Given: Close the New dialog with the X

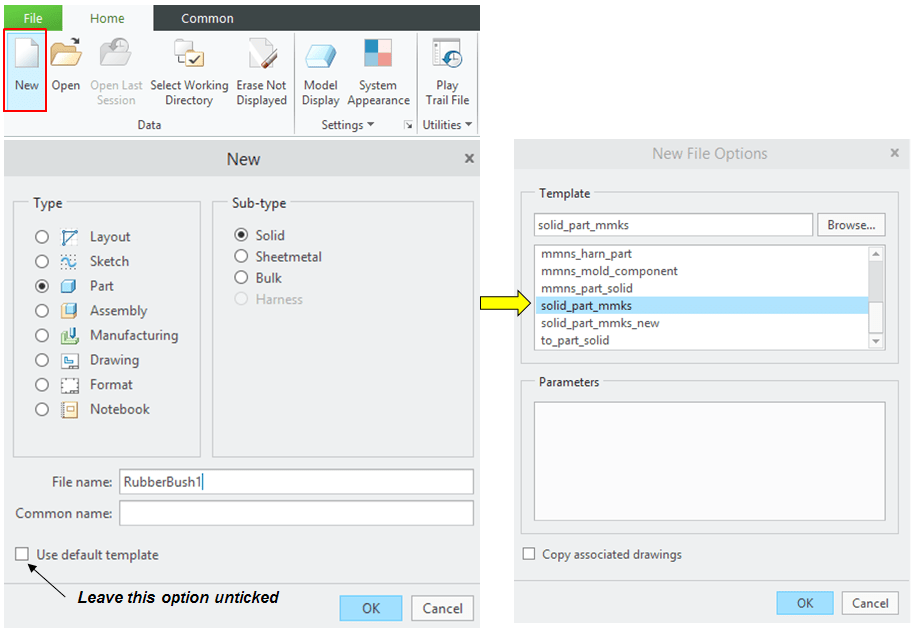Looking at the screenshot, I should pyautogui.click(x=469, y=159).
